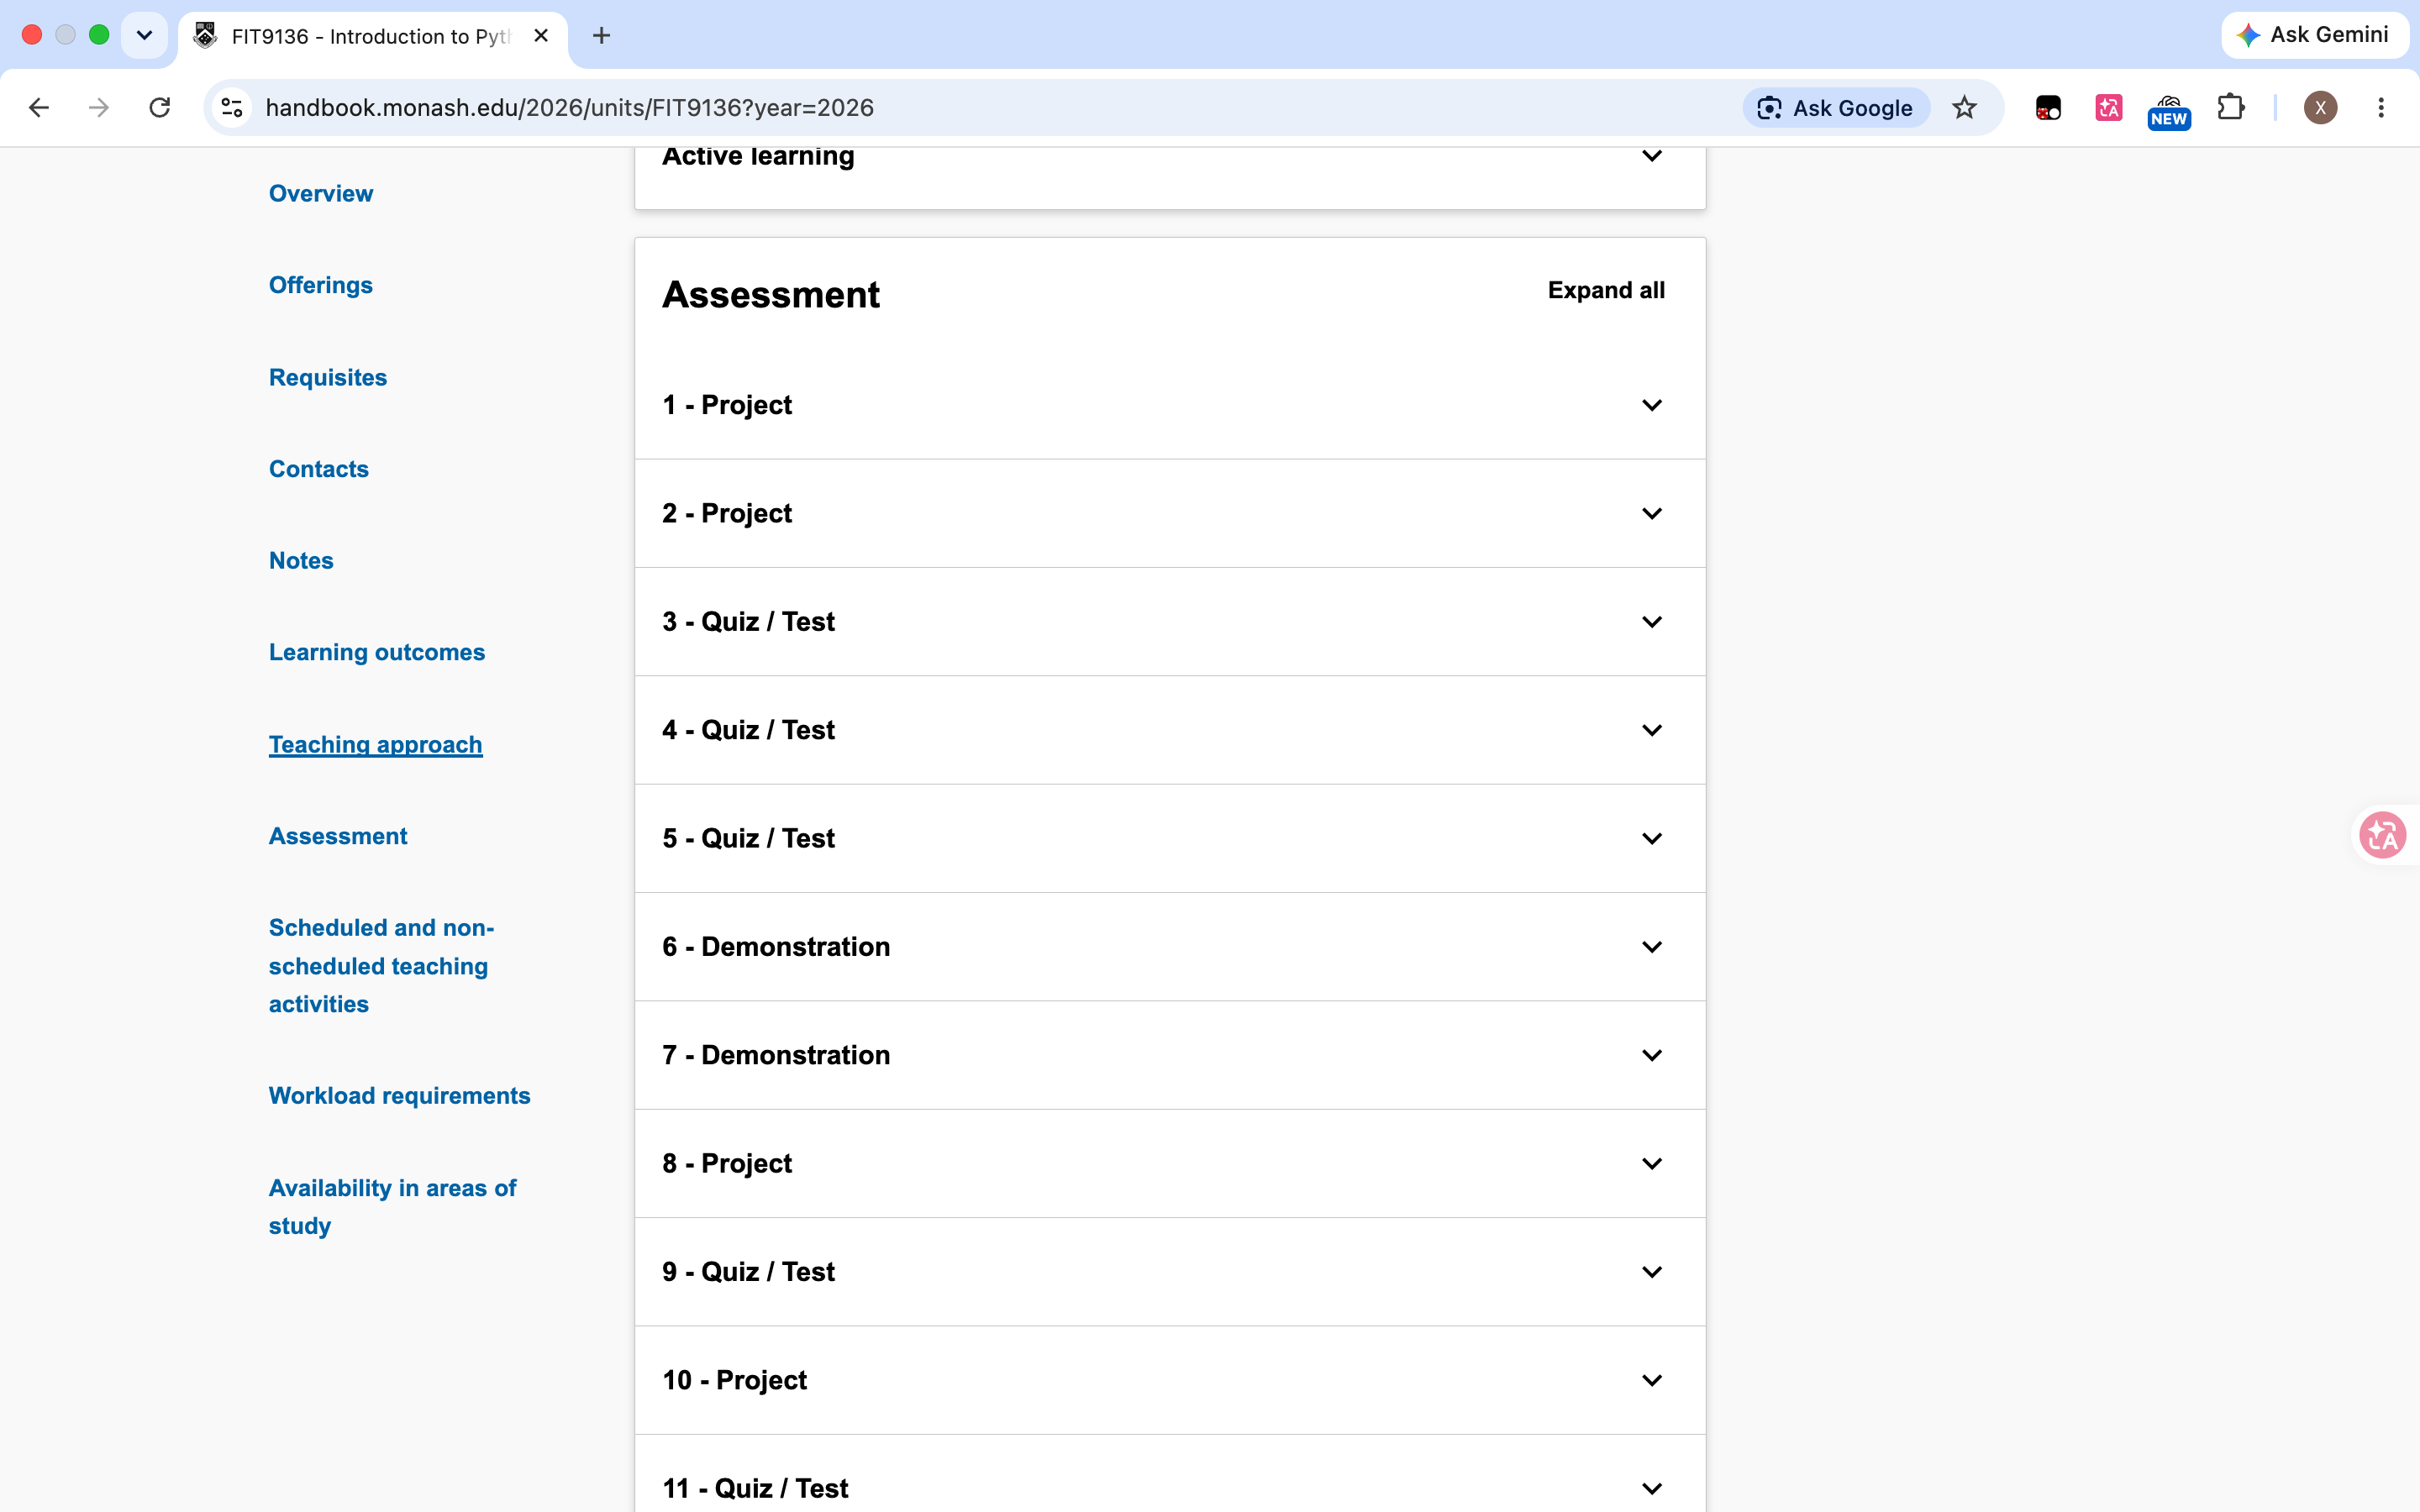Screen dimensions: 2420x1512
Task: Click the pink translate extension icon in toolbar
Action: 2109,108
